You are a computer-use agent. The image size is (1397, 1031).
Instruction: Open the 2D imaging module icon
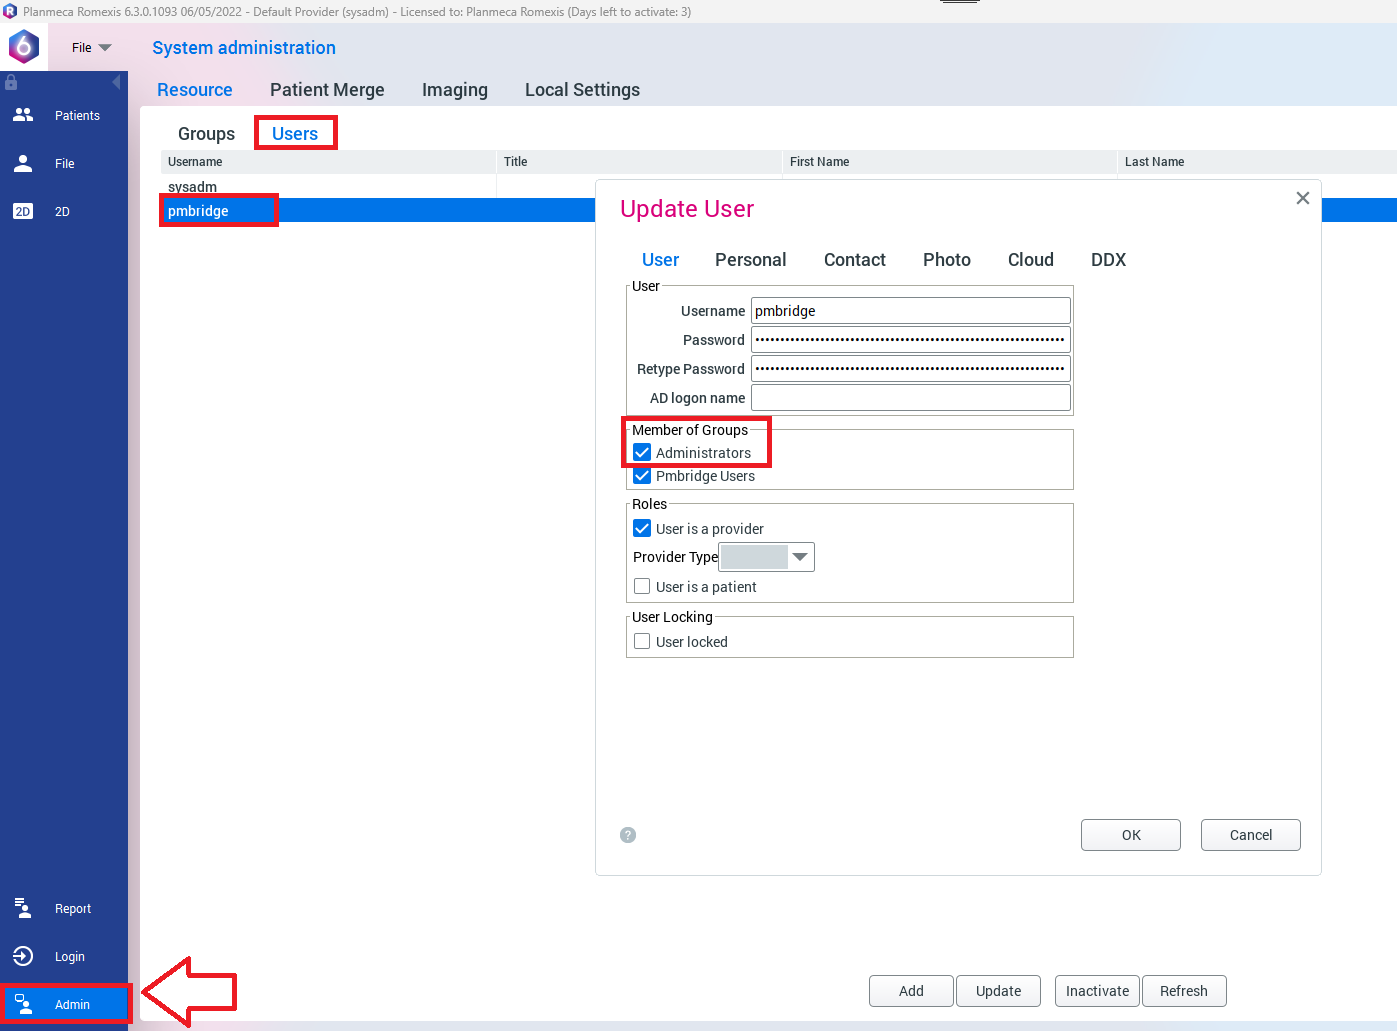click(23, 211)
